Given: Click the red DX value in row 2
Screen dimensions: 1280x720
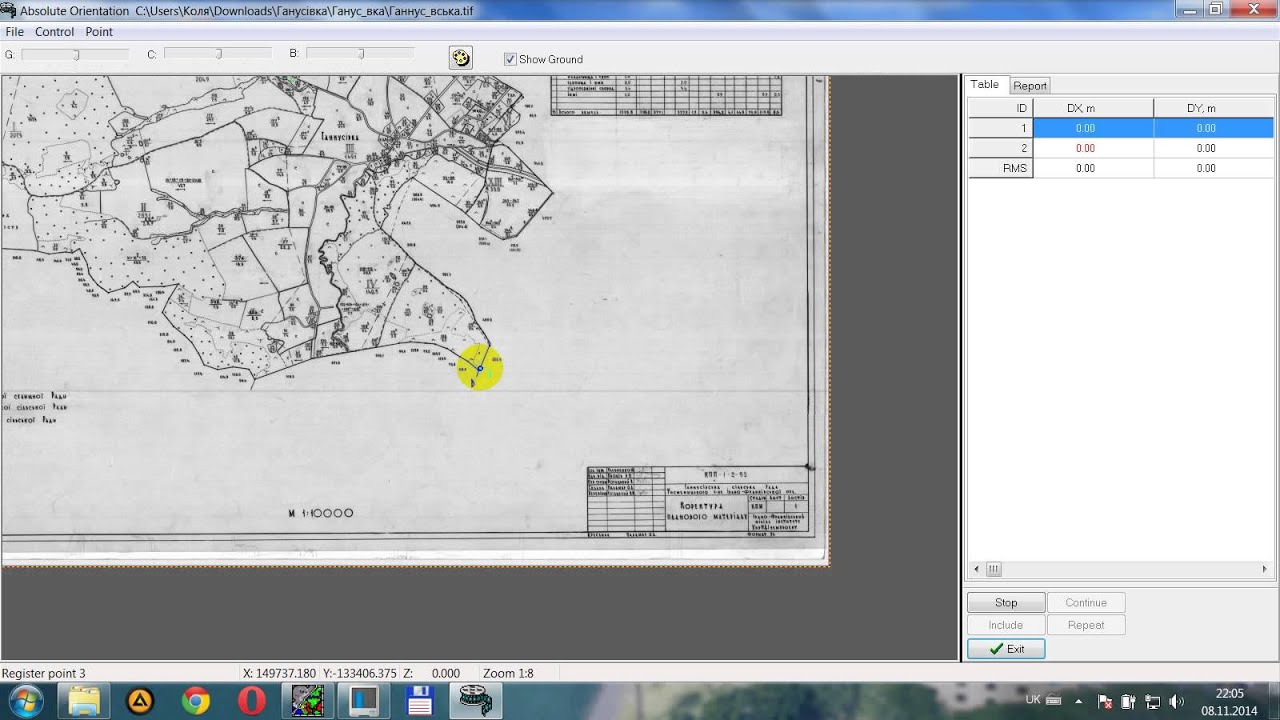Looking at the screenshot, I should coord(1085,148).
